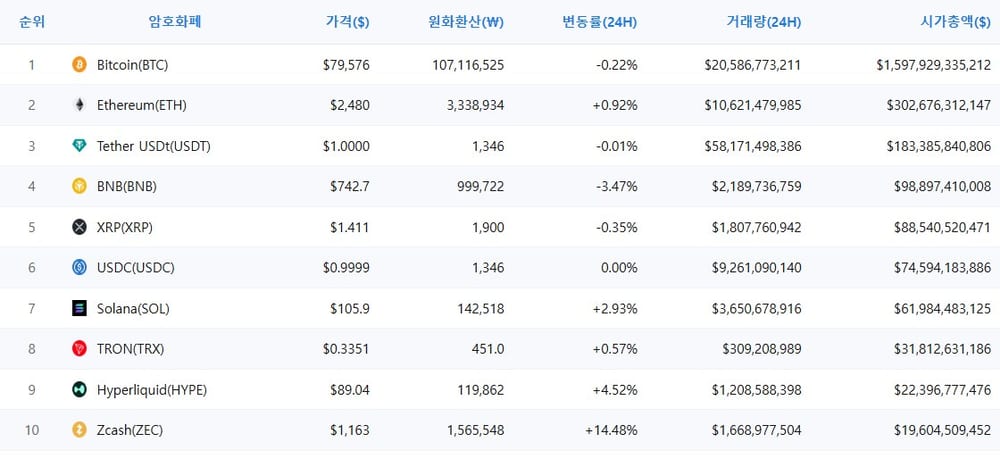Open Zcash(ZEC) name link
Image resolution: width=1000 pixels, height=459 pixels.
coord(130,431)
